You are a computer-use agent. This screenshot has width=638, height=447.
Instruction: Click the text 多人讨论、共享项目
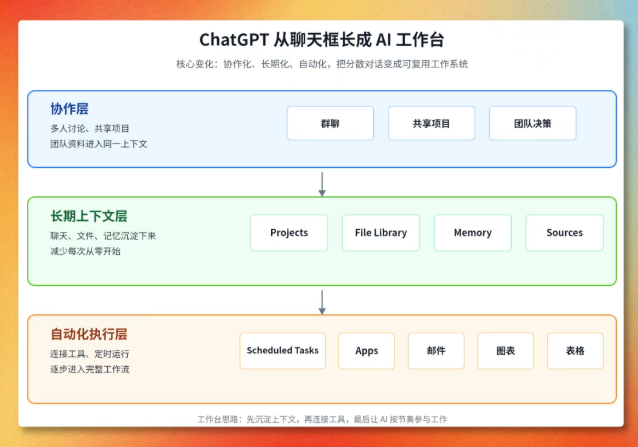tap(90, 129)
